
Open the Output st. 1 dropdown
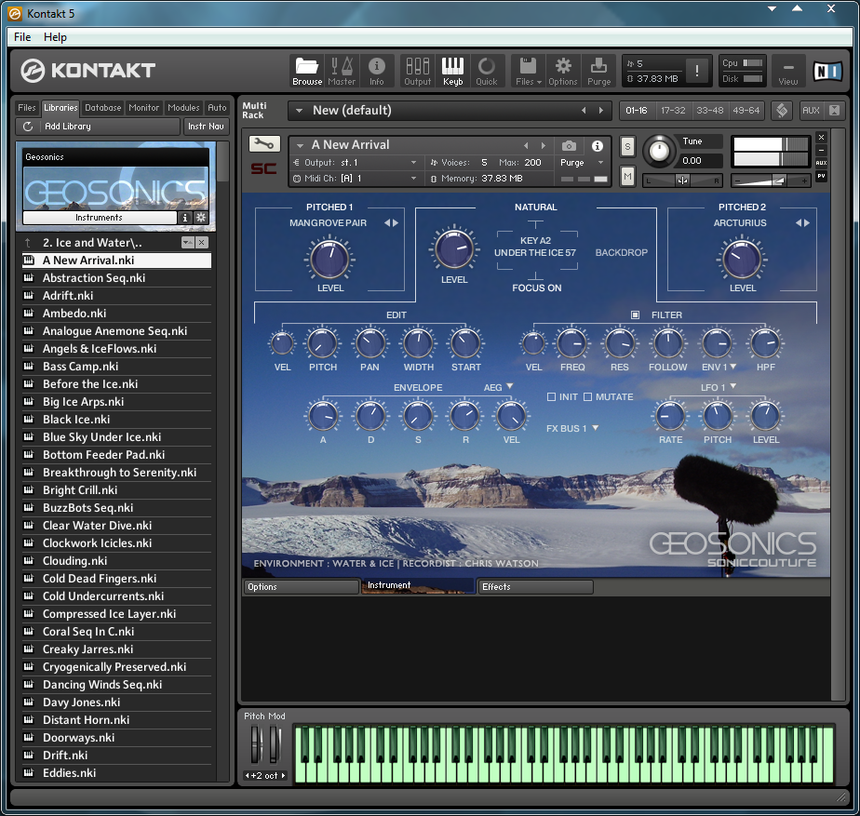pyautogui.click(x=355, y=163)
